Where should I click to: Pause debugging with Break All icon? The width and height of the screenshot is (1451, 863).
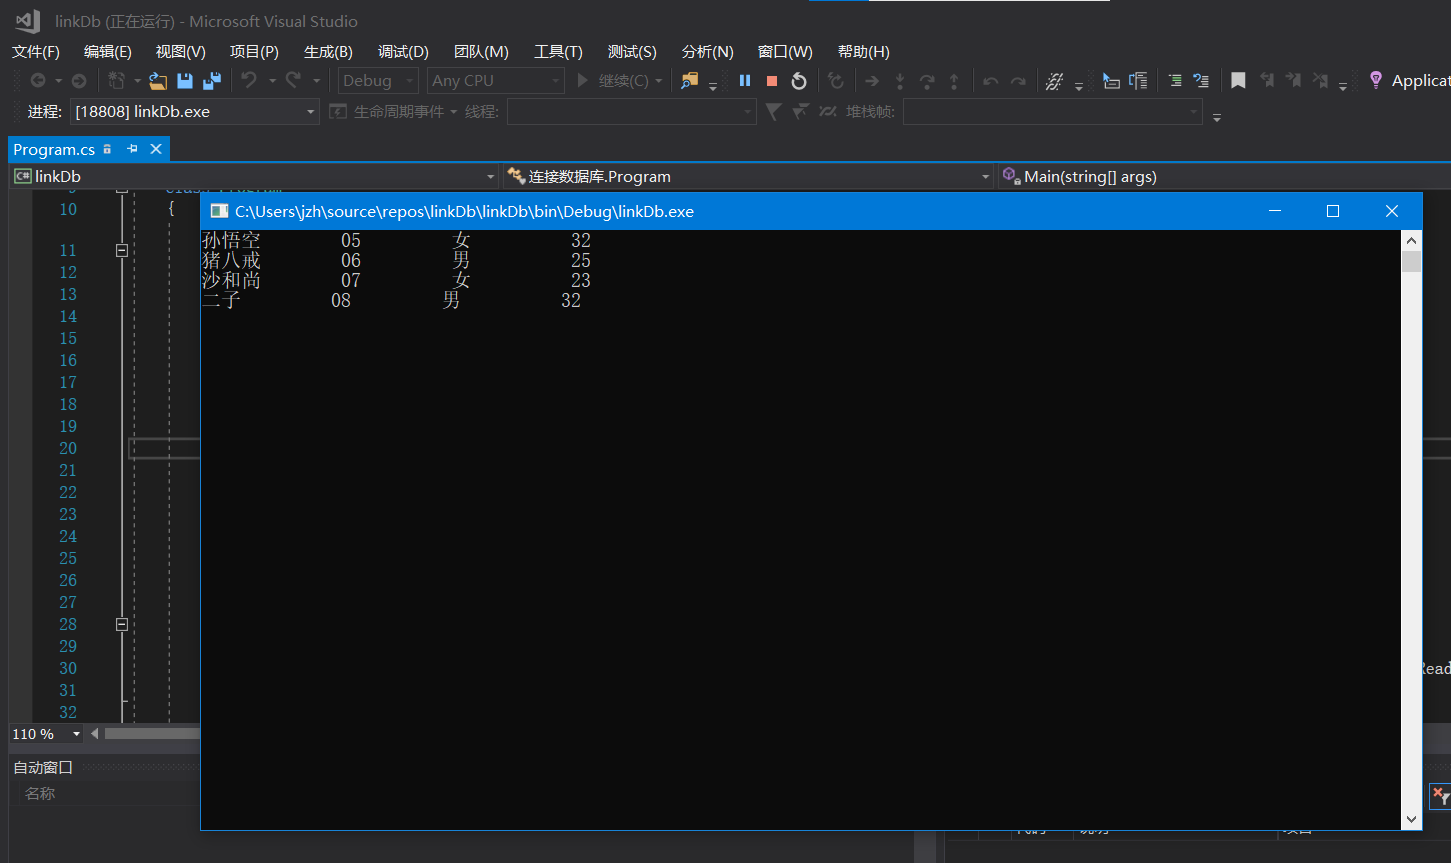tap(745, 81)
